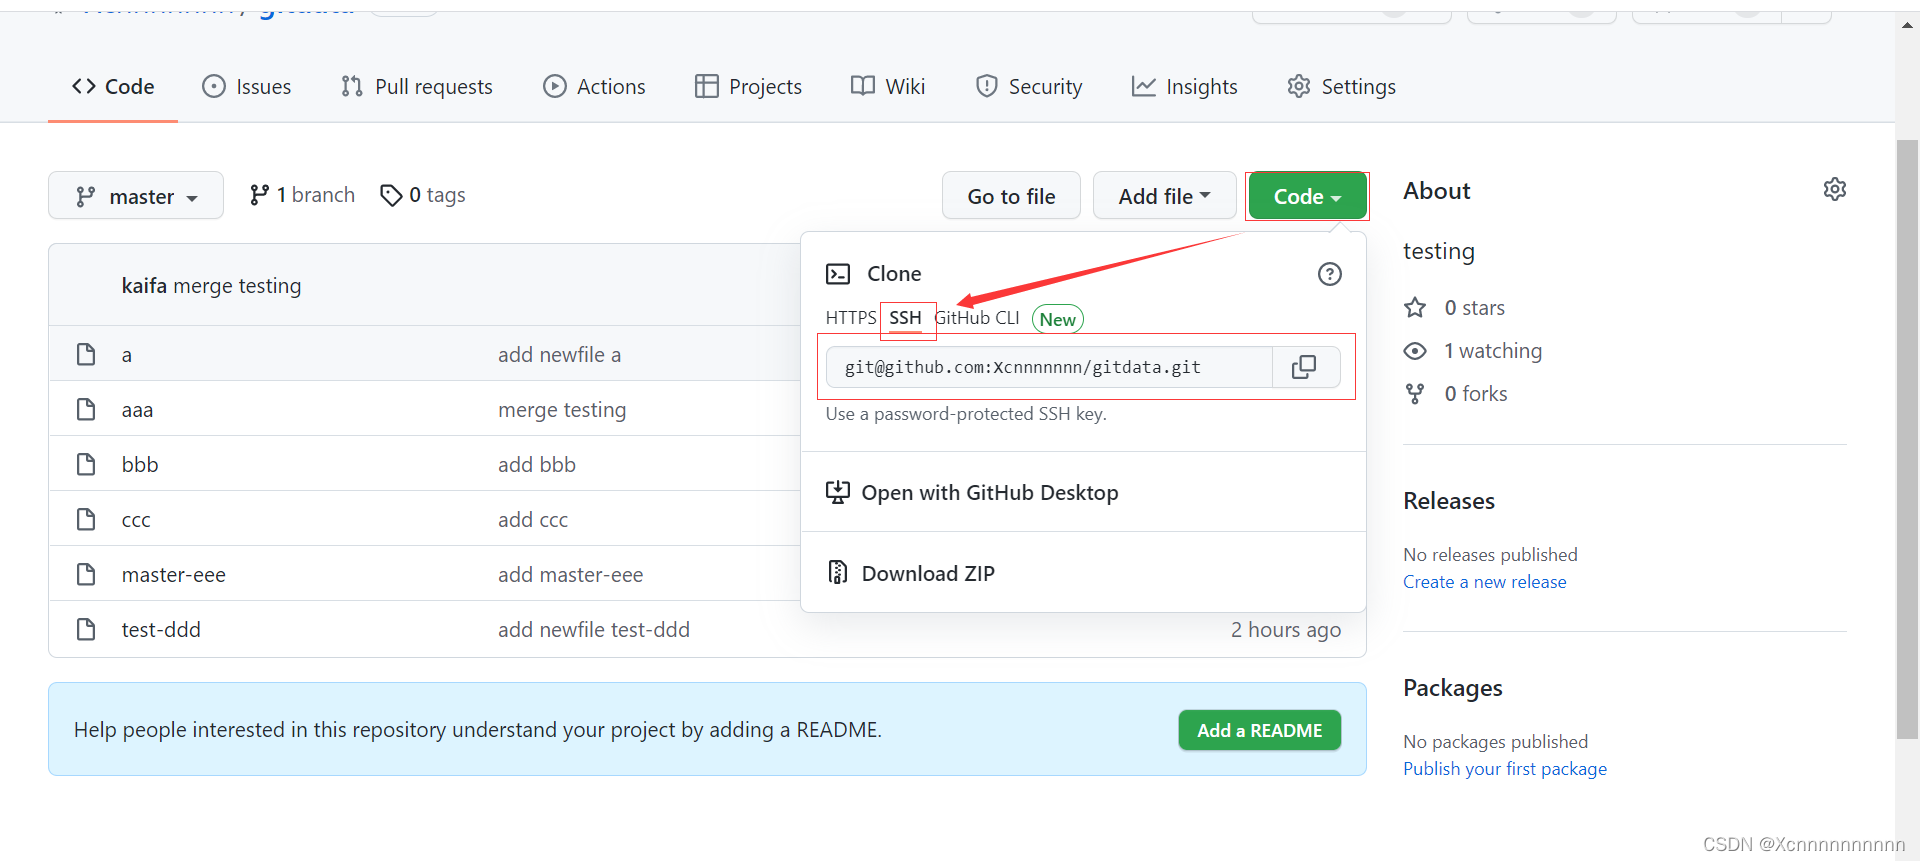Viewport: 1920px width, 861px height.
Task: Click the '2 hours ago' timestamp
Action: (1286, 630)
